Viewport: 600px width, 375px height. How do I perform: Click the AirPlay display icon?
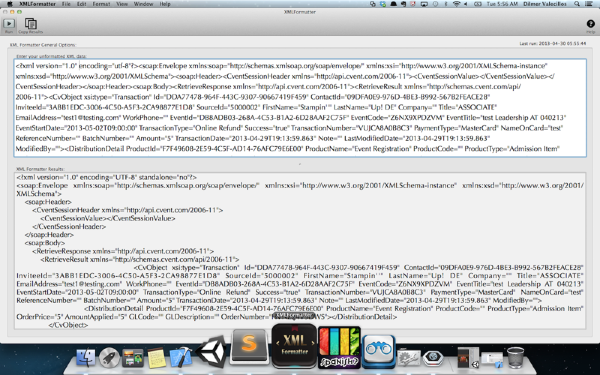click(x=424, y=4)
